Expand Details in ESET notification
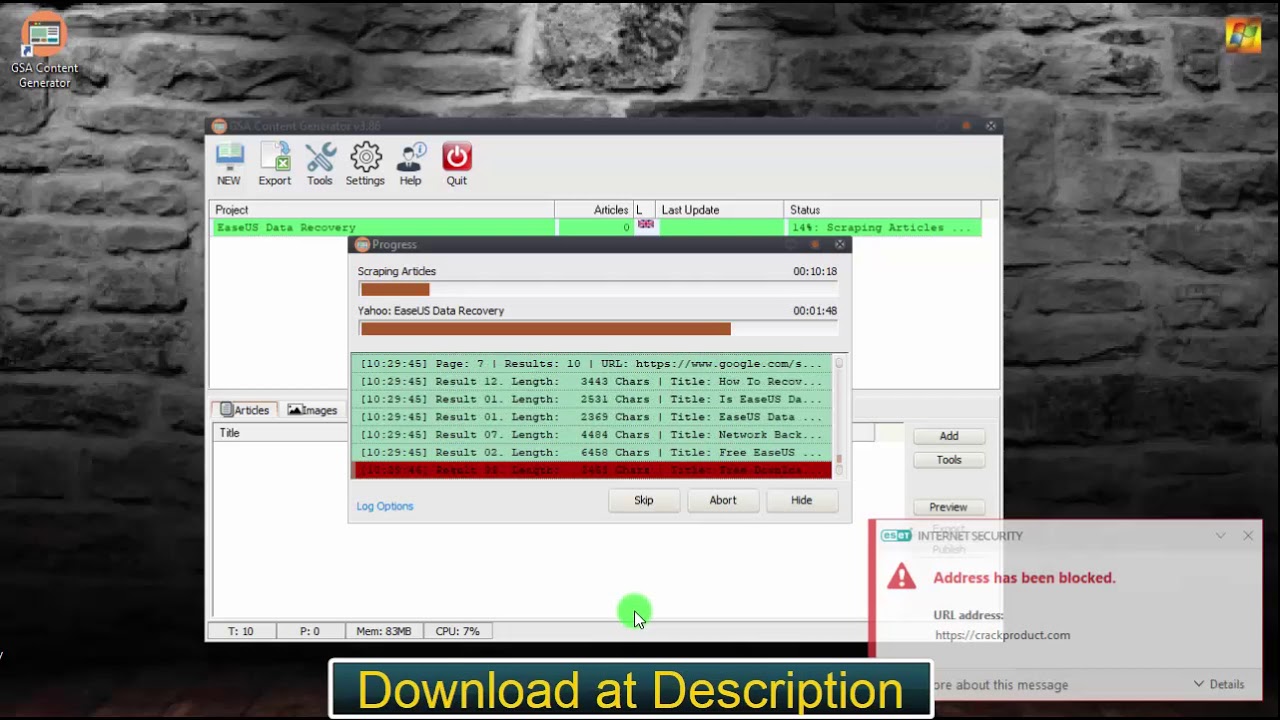 [x=1219, y=684]
